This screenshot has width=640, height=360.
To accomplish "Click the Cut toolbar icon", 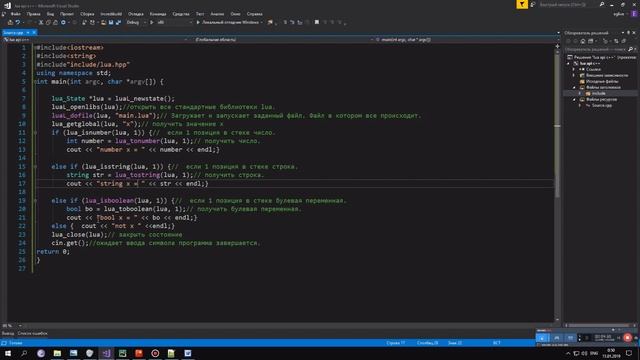I will pyautogui.click(x=41, y=22).
